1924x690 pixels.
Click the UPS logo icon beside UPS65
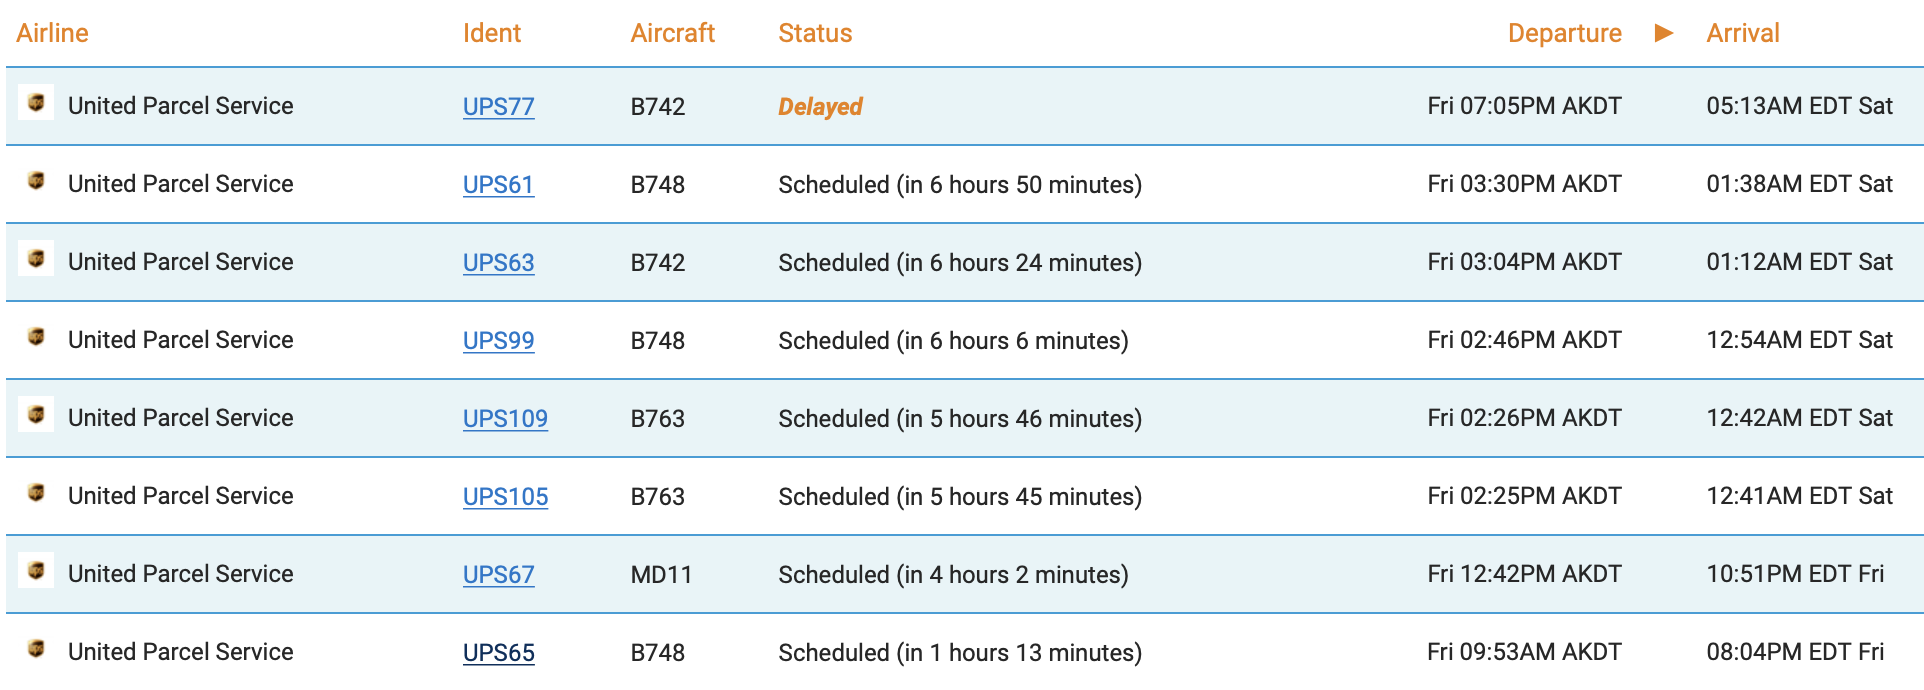[36, 649]
